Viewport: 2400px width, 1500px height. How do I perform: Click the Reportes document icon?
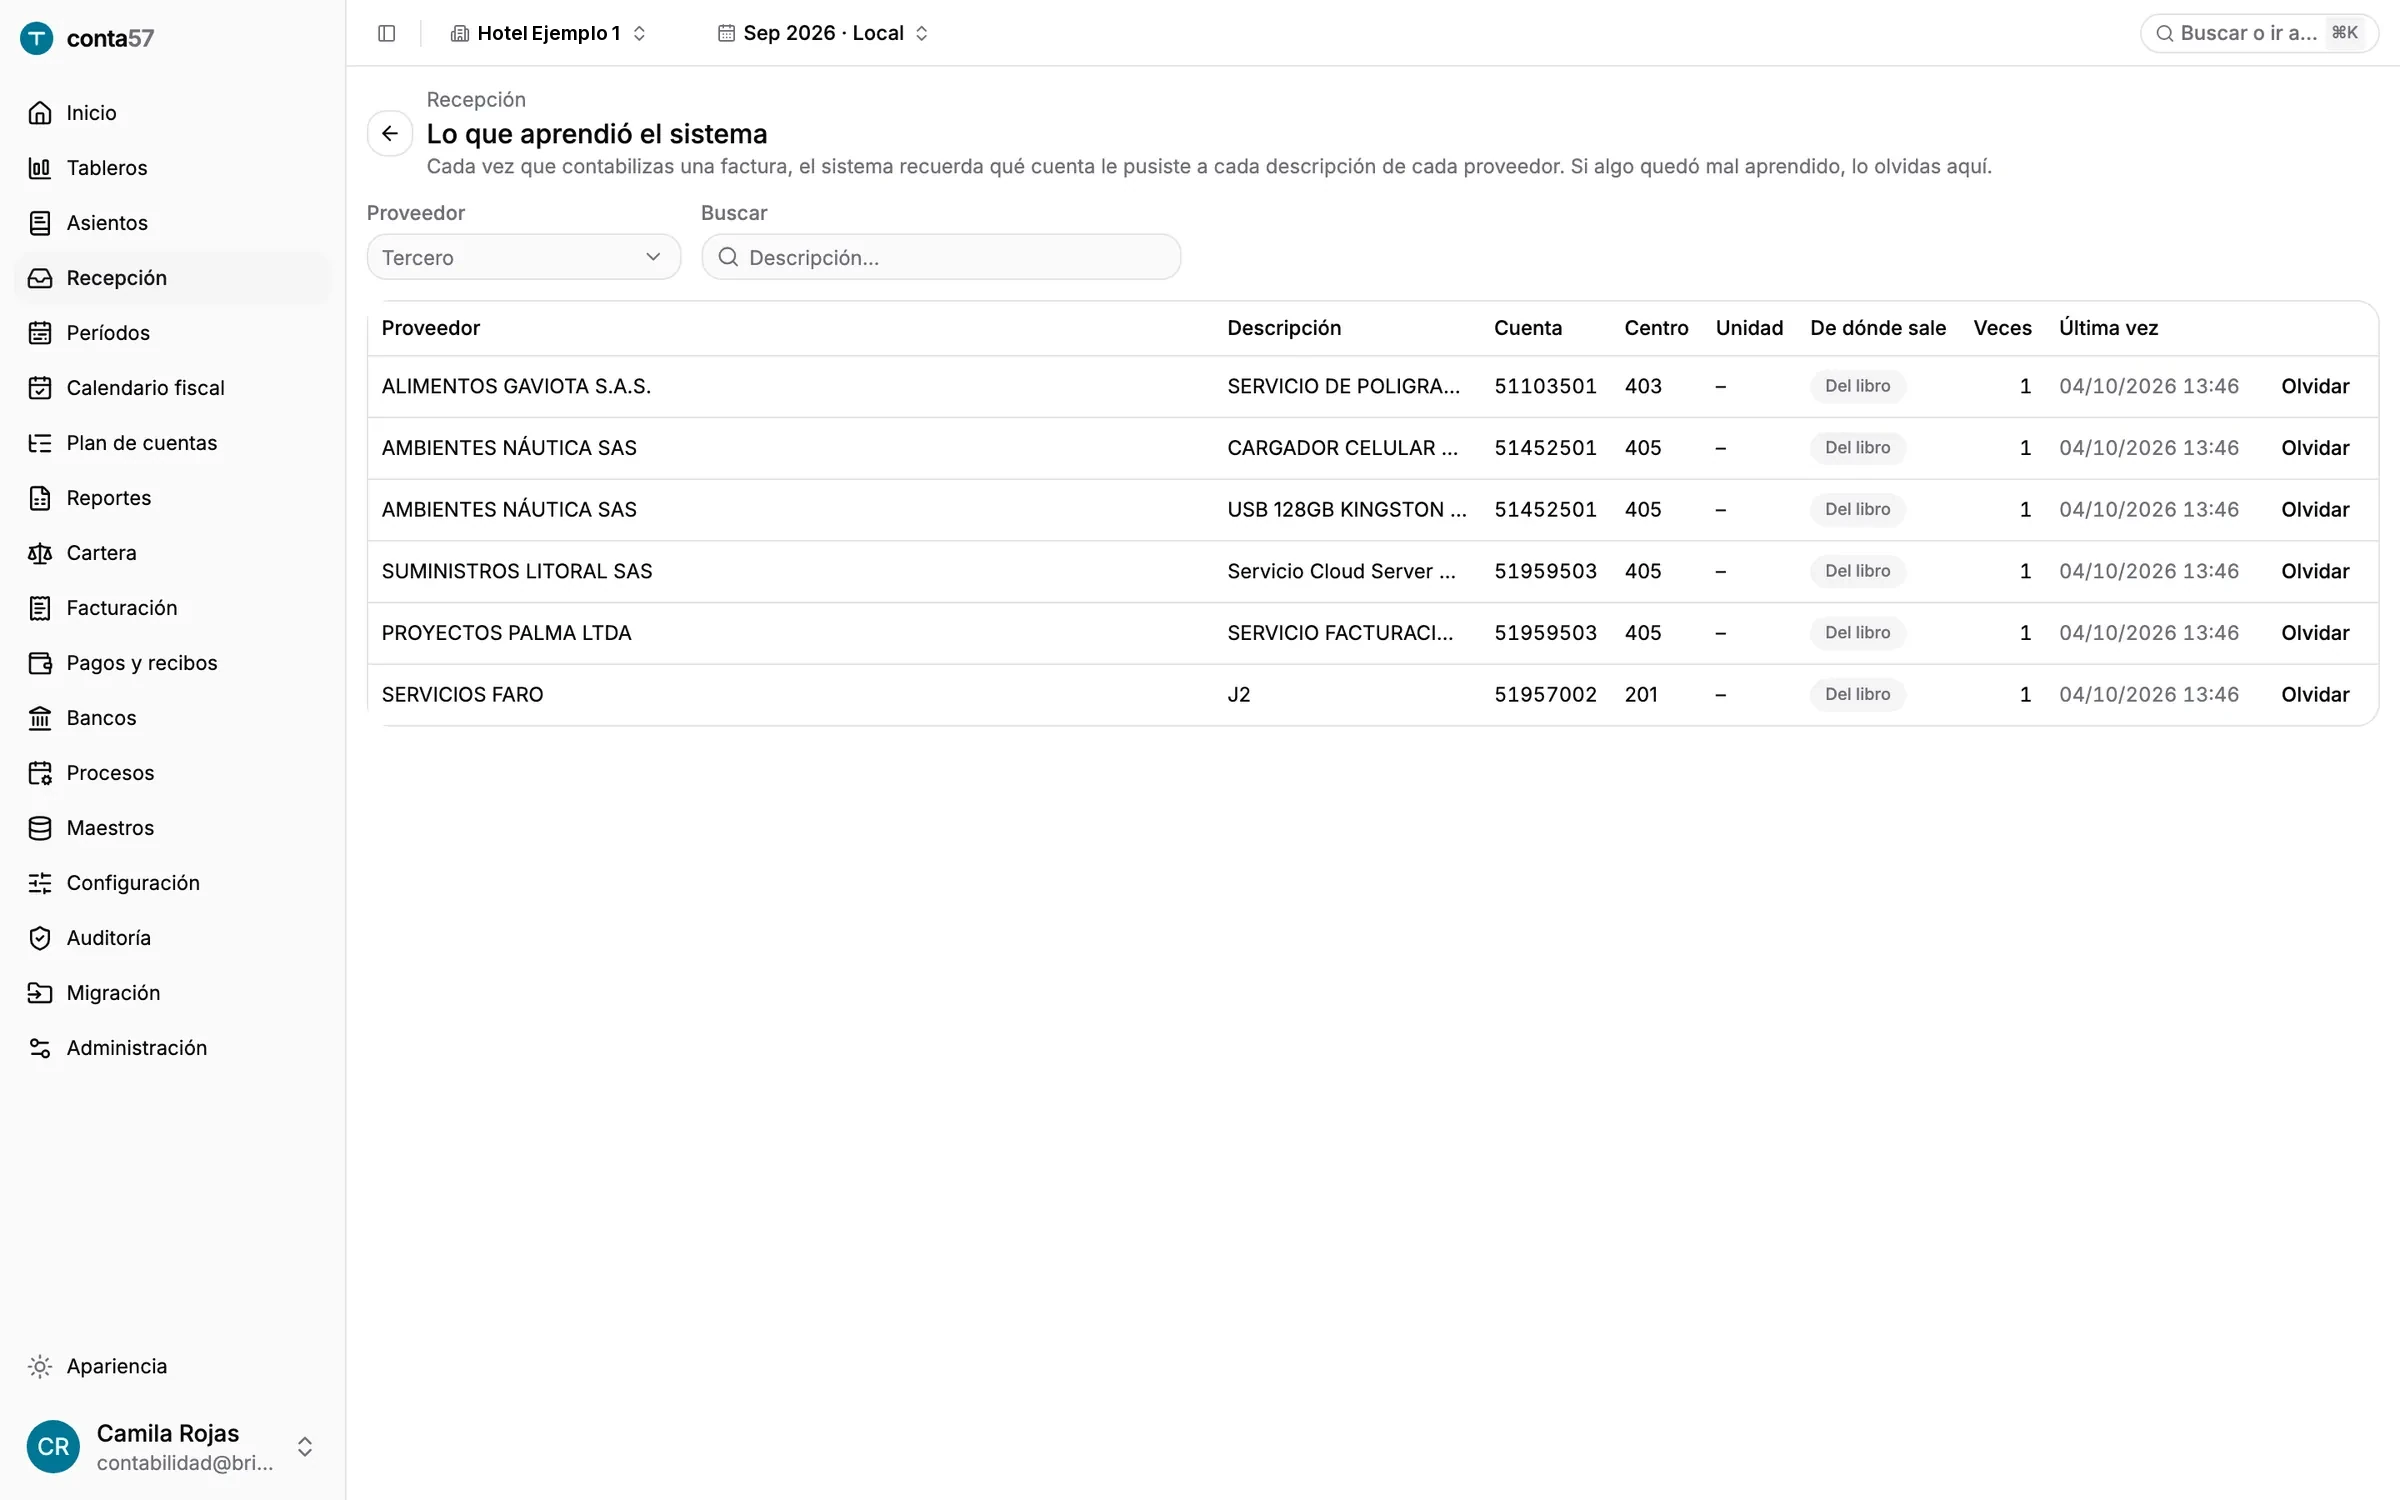(x=40, y=498)
